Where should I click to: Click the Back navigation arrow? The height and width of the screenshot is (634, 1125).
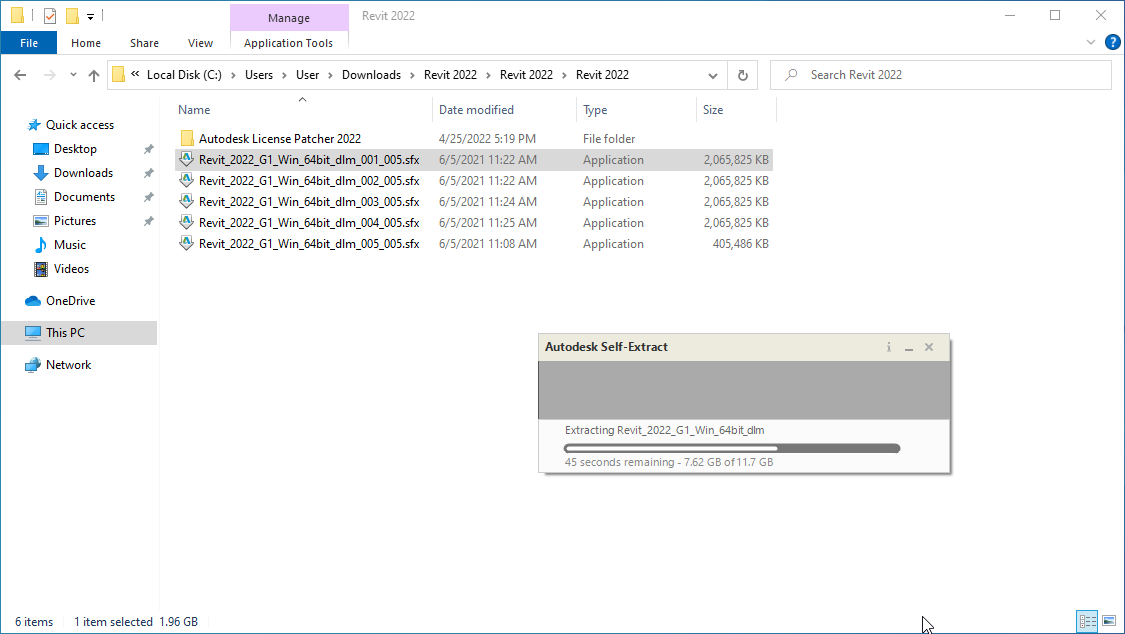[20, 75]
